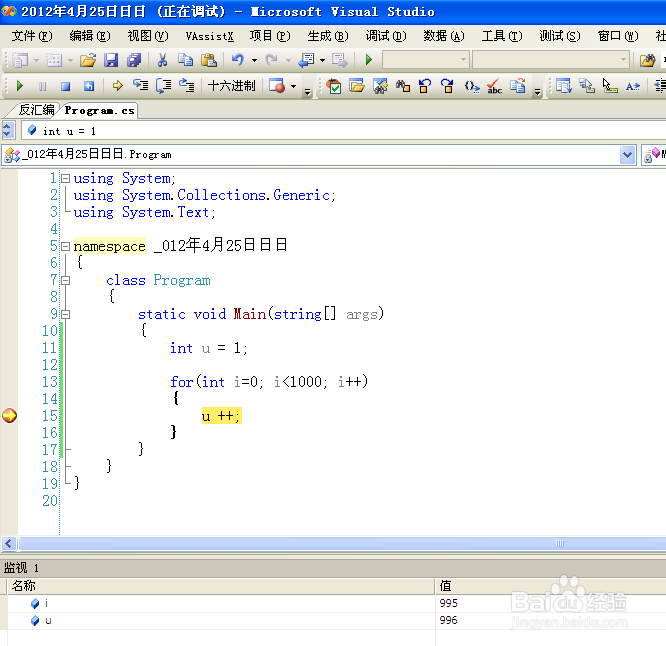This screenshot has width=666, height=646.
Task: Click Show Next Statement yellow arrow
Action: point(117,86)
